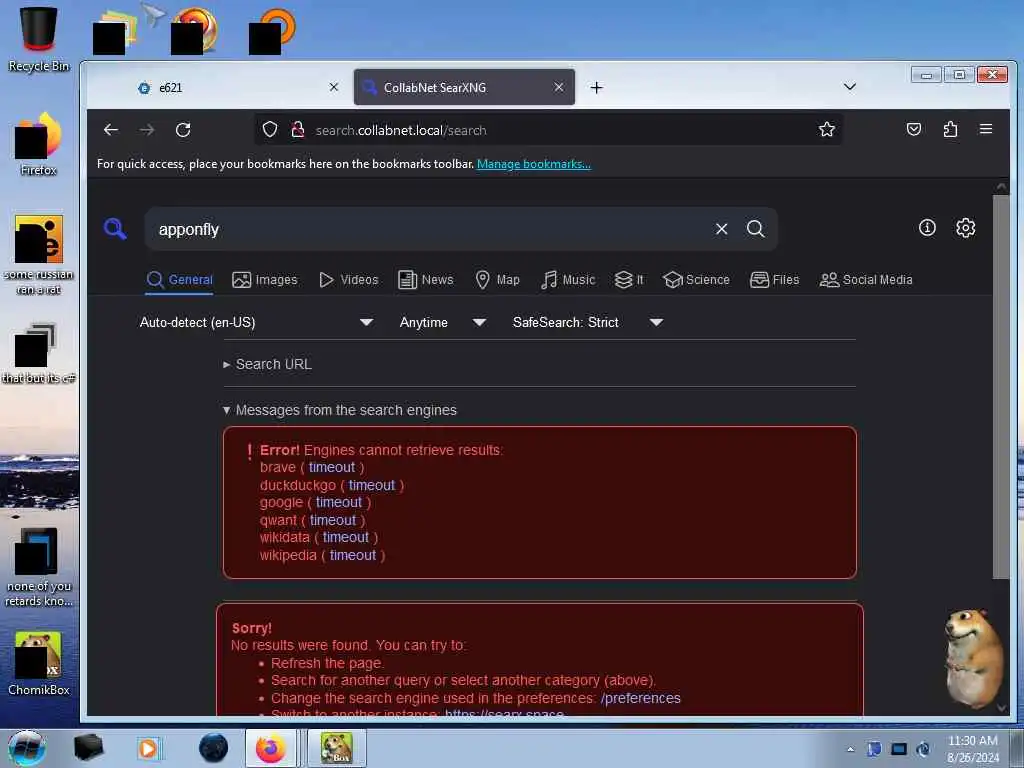Image resolution: width=1024 pixels, height=768 pixels.
Task: Close the e621 tab
Action: click(x=334, y=87)
